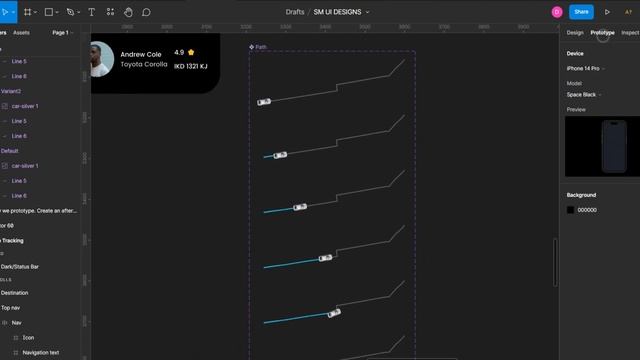Image resolution: width=640 pixels, height=360 pixels.
Task: Switch to the Assets tab
Action: point(21,33)
